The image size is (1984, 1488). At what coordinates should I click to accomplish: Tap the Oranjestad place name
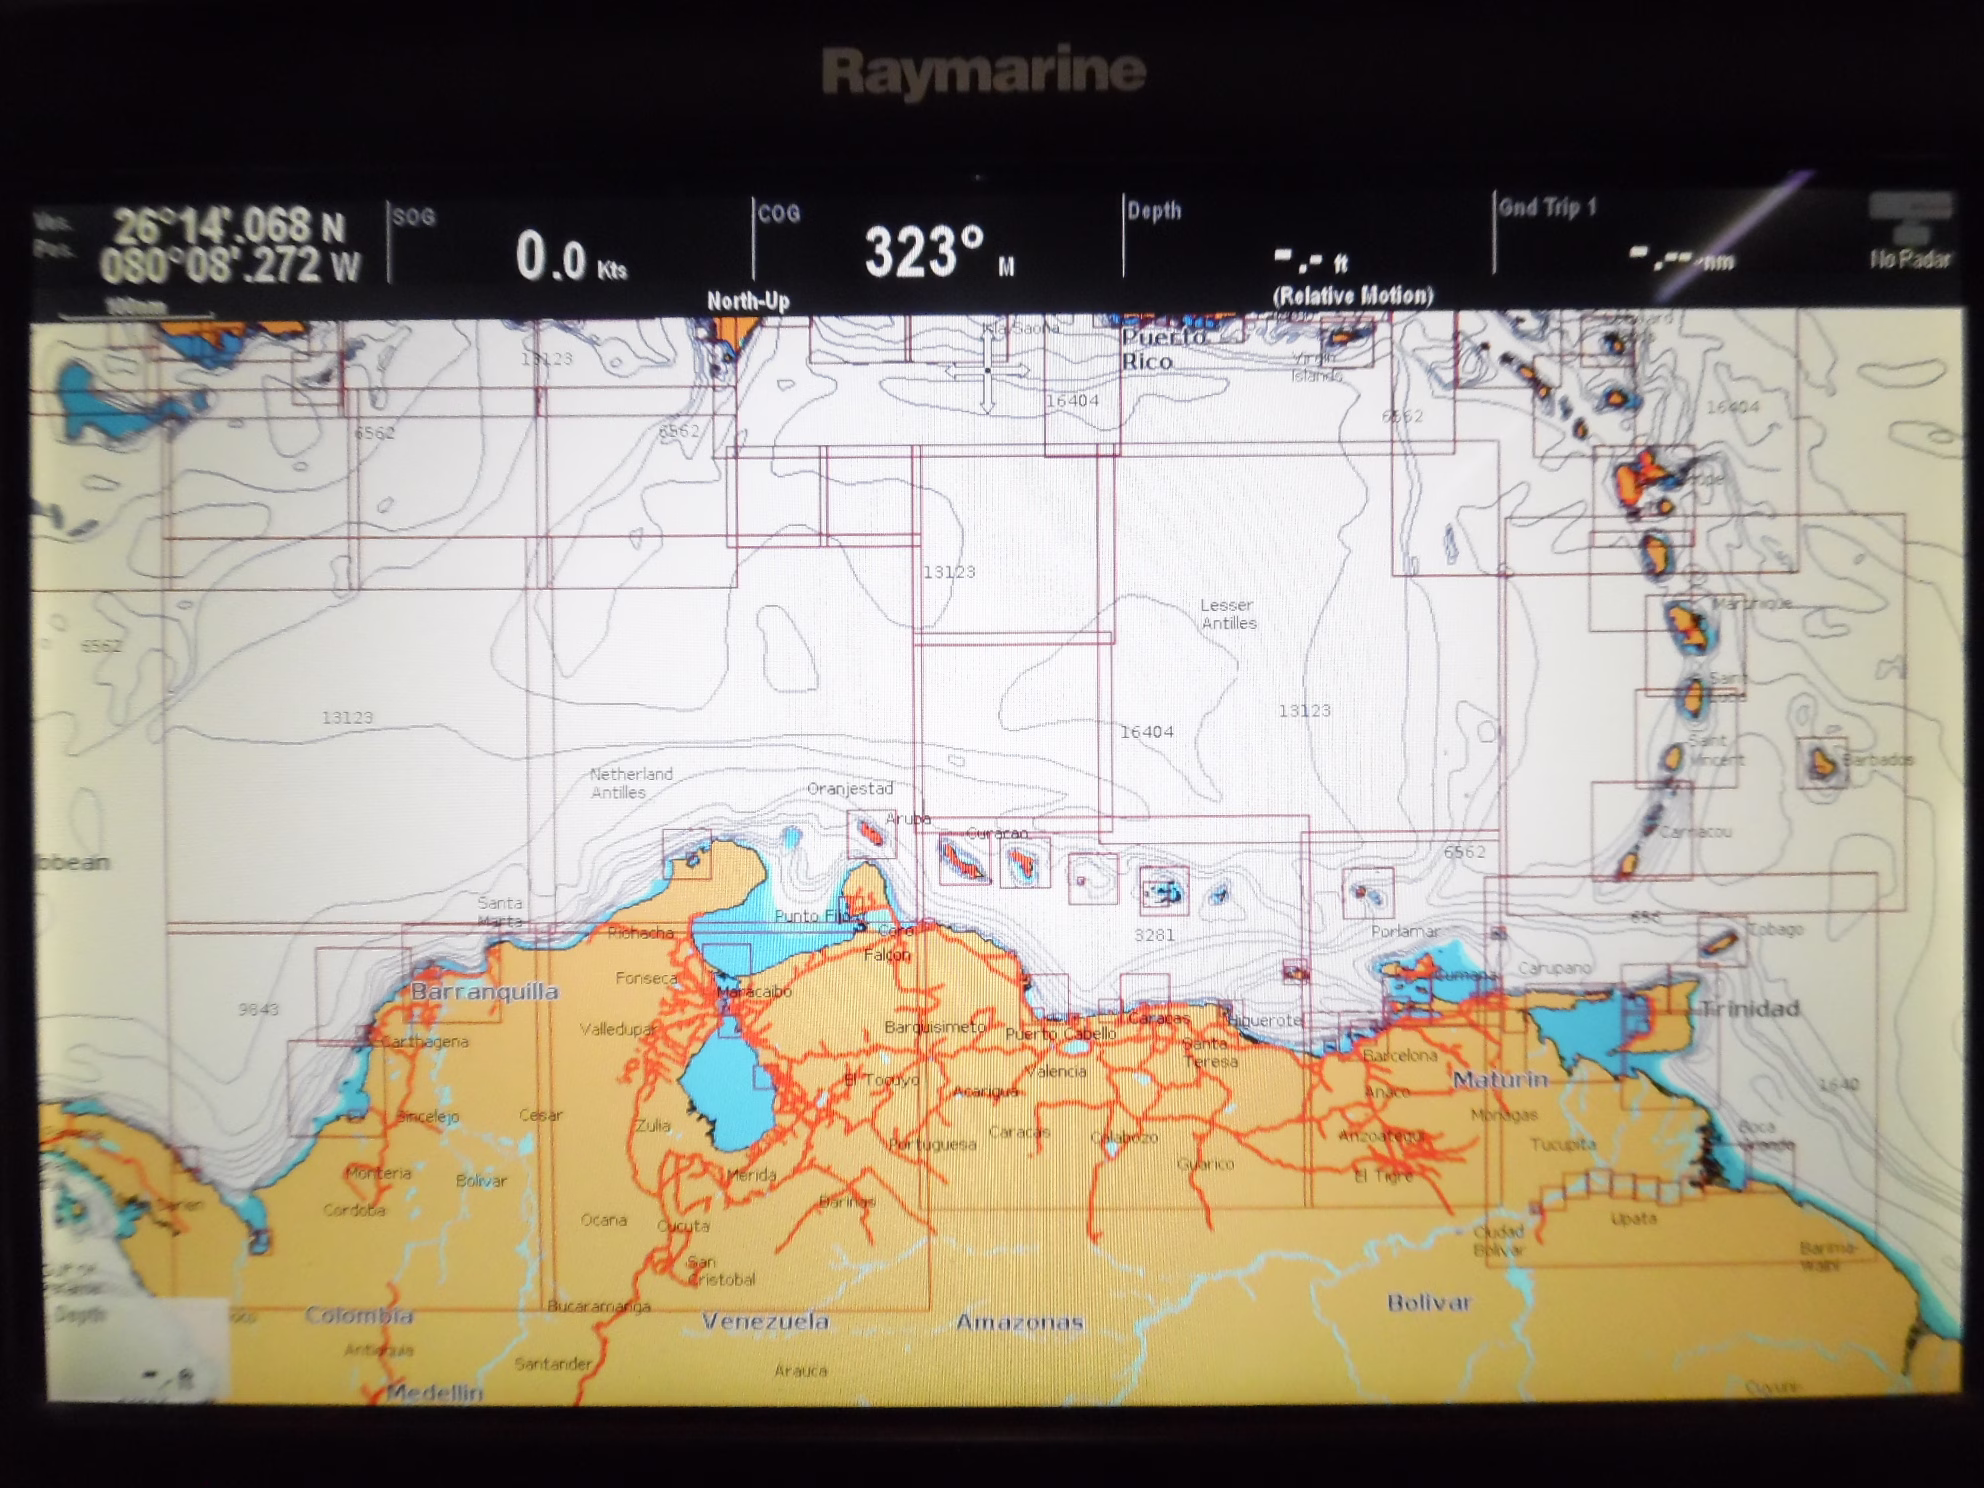pyautogui.click(x=850, y=789)
